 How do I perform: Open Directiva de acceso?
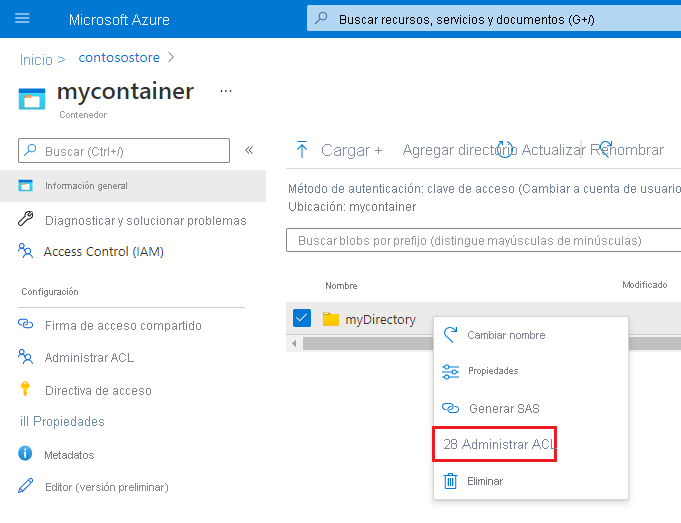(x=98, y=391)
